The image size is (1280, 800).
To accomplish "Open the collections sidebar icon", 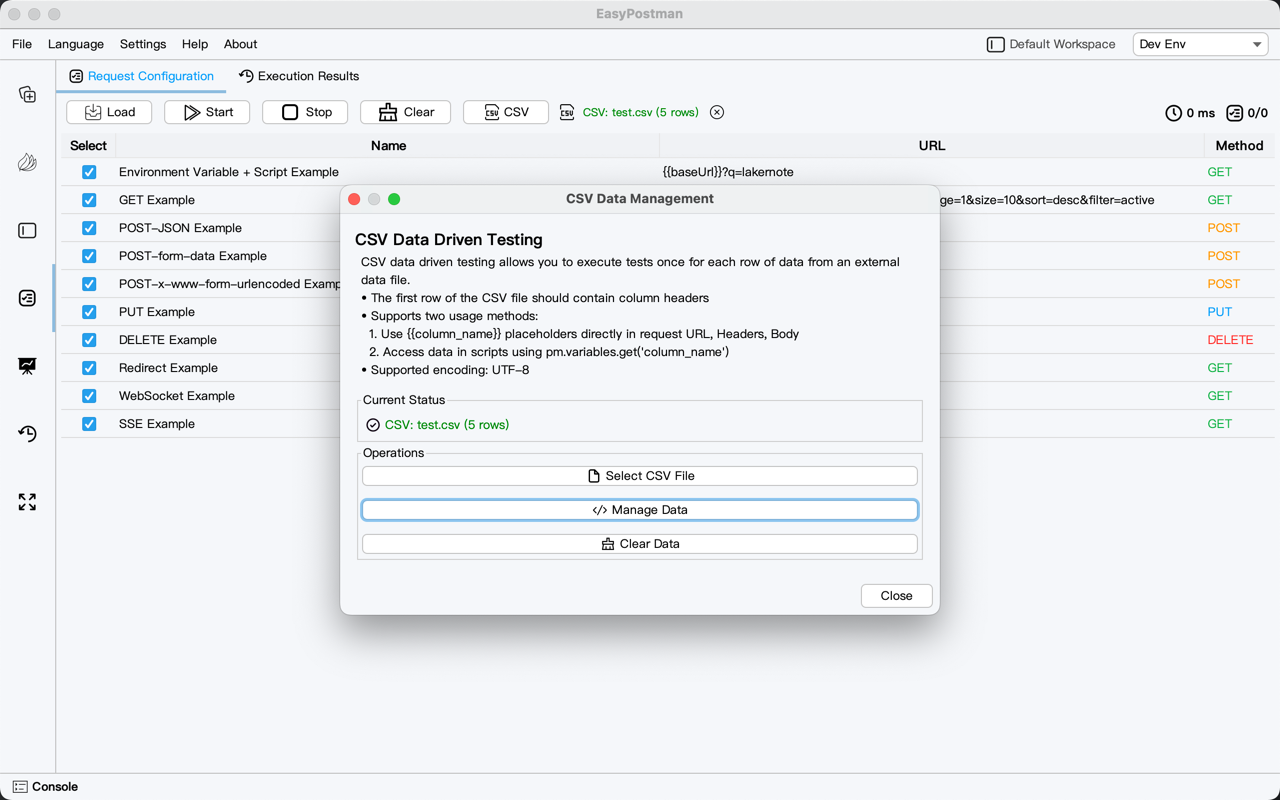I will (27, 94).
